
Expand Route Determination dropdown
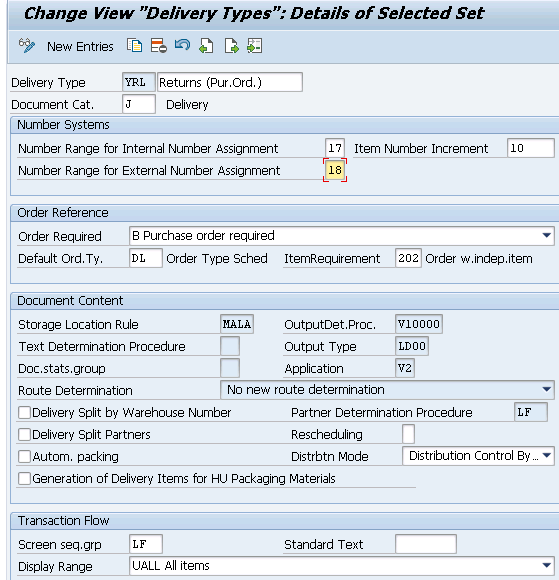tap(546, 390)
